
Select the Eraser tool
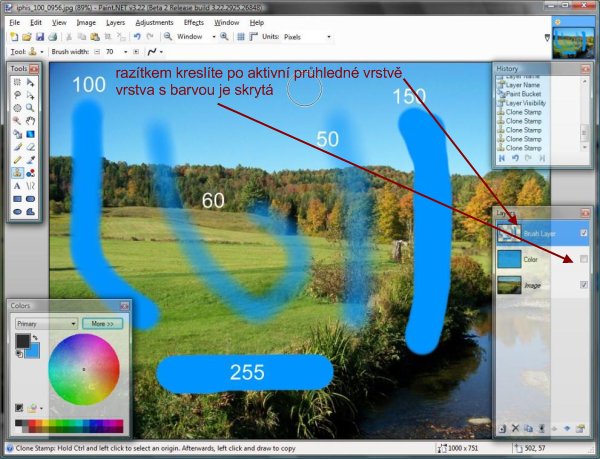coord(32,146)
